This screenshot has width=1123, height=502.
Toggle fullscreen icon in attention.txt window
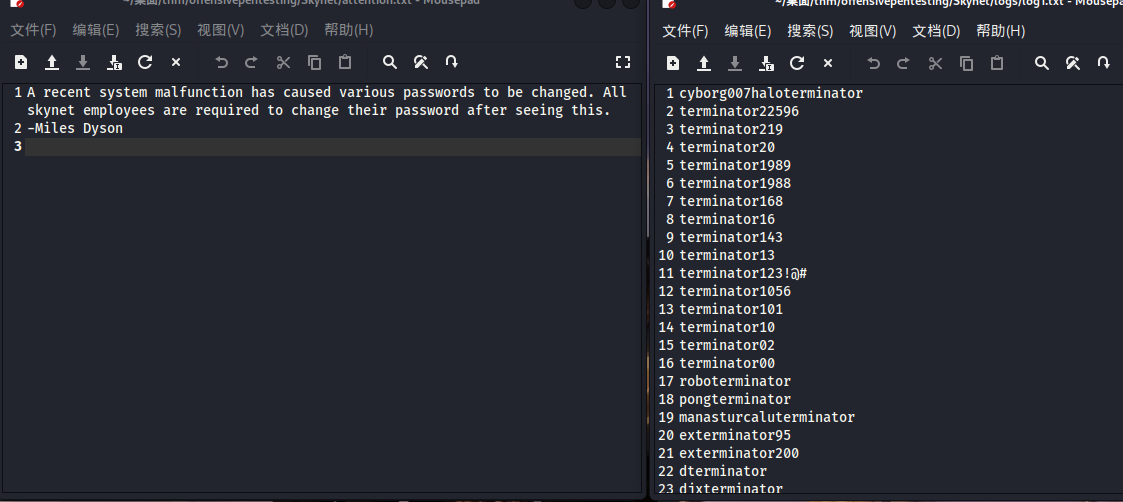623,62
